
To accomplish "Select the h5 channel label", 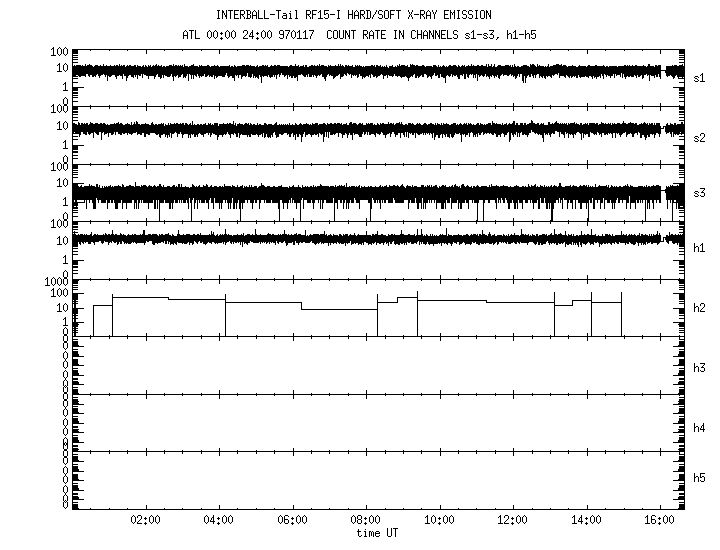I will [x=699, y=479].
